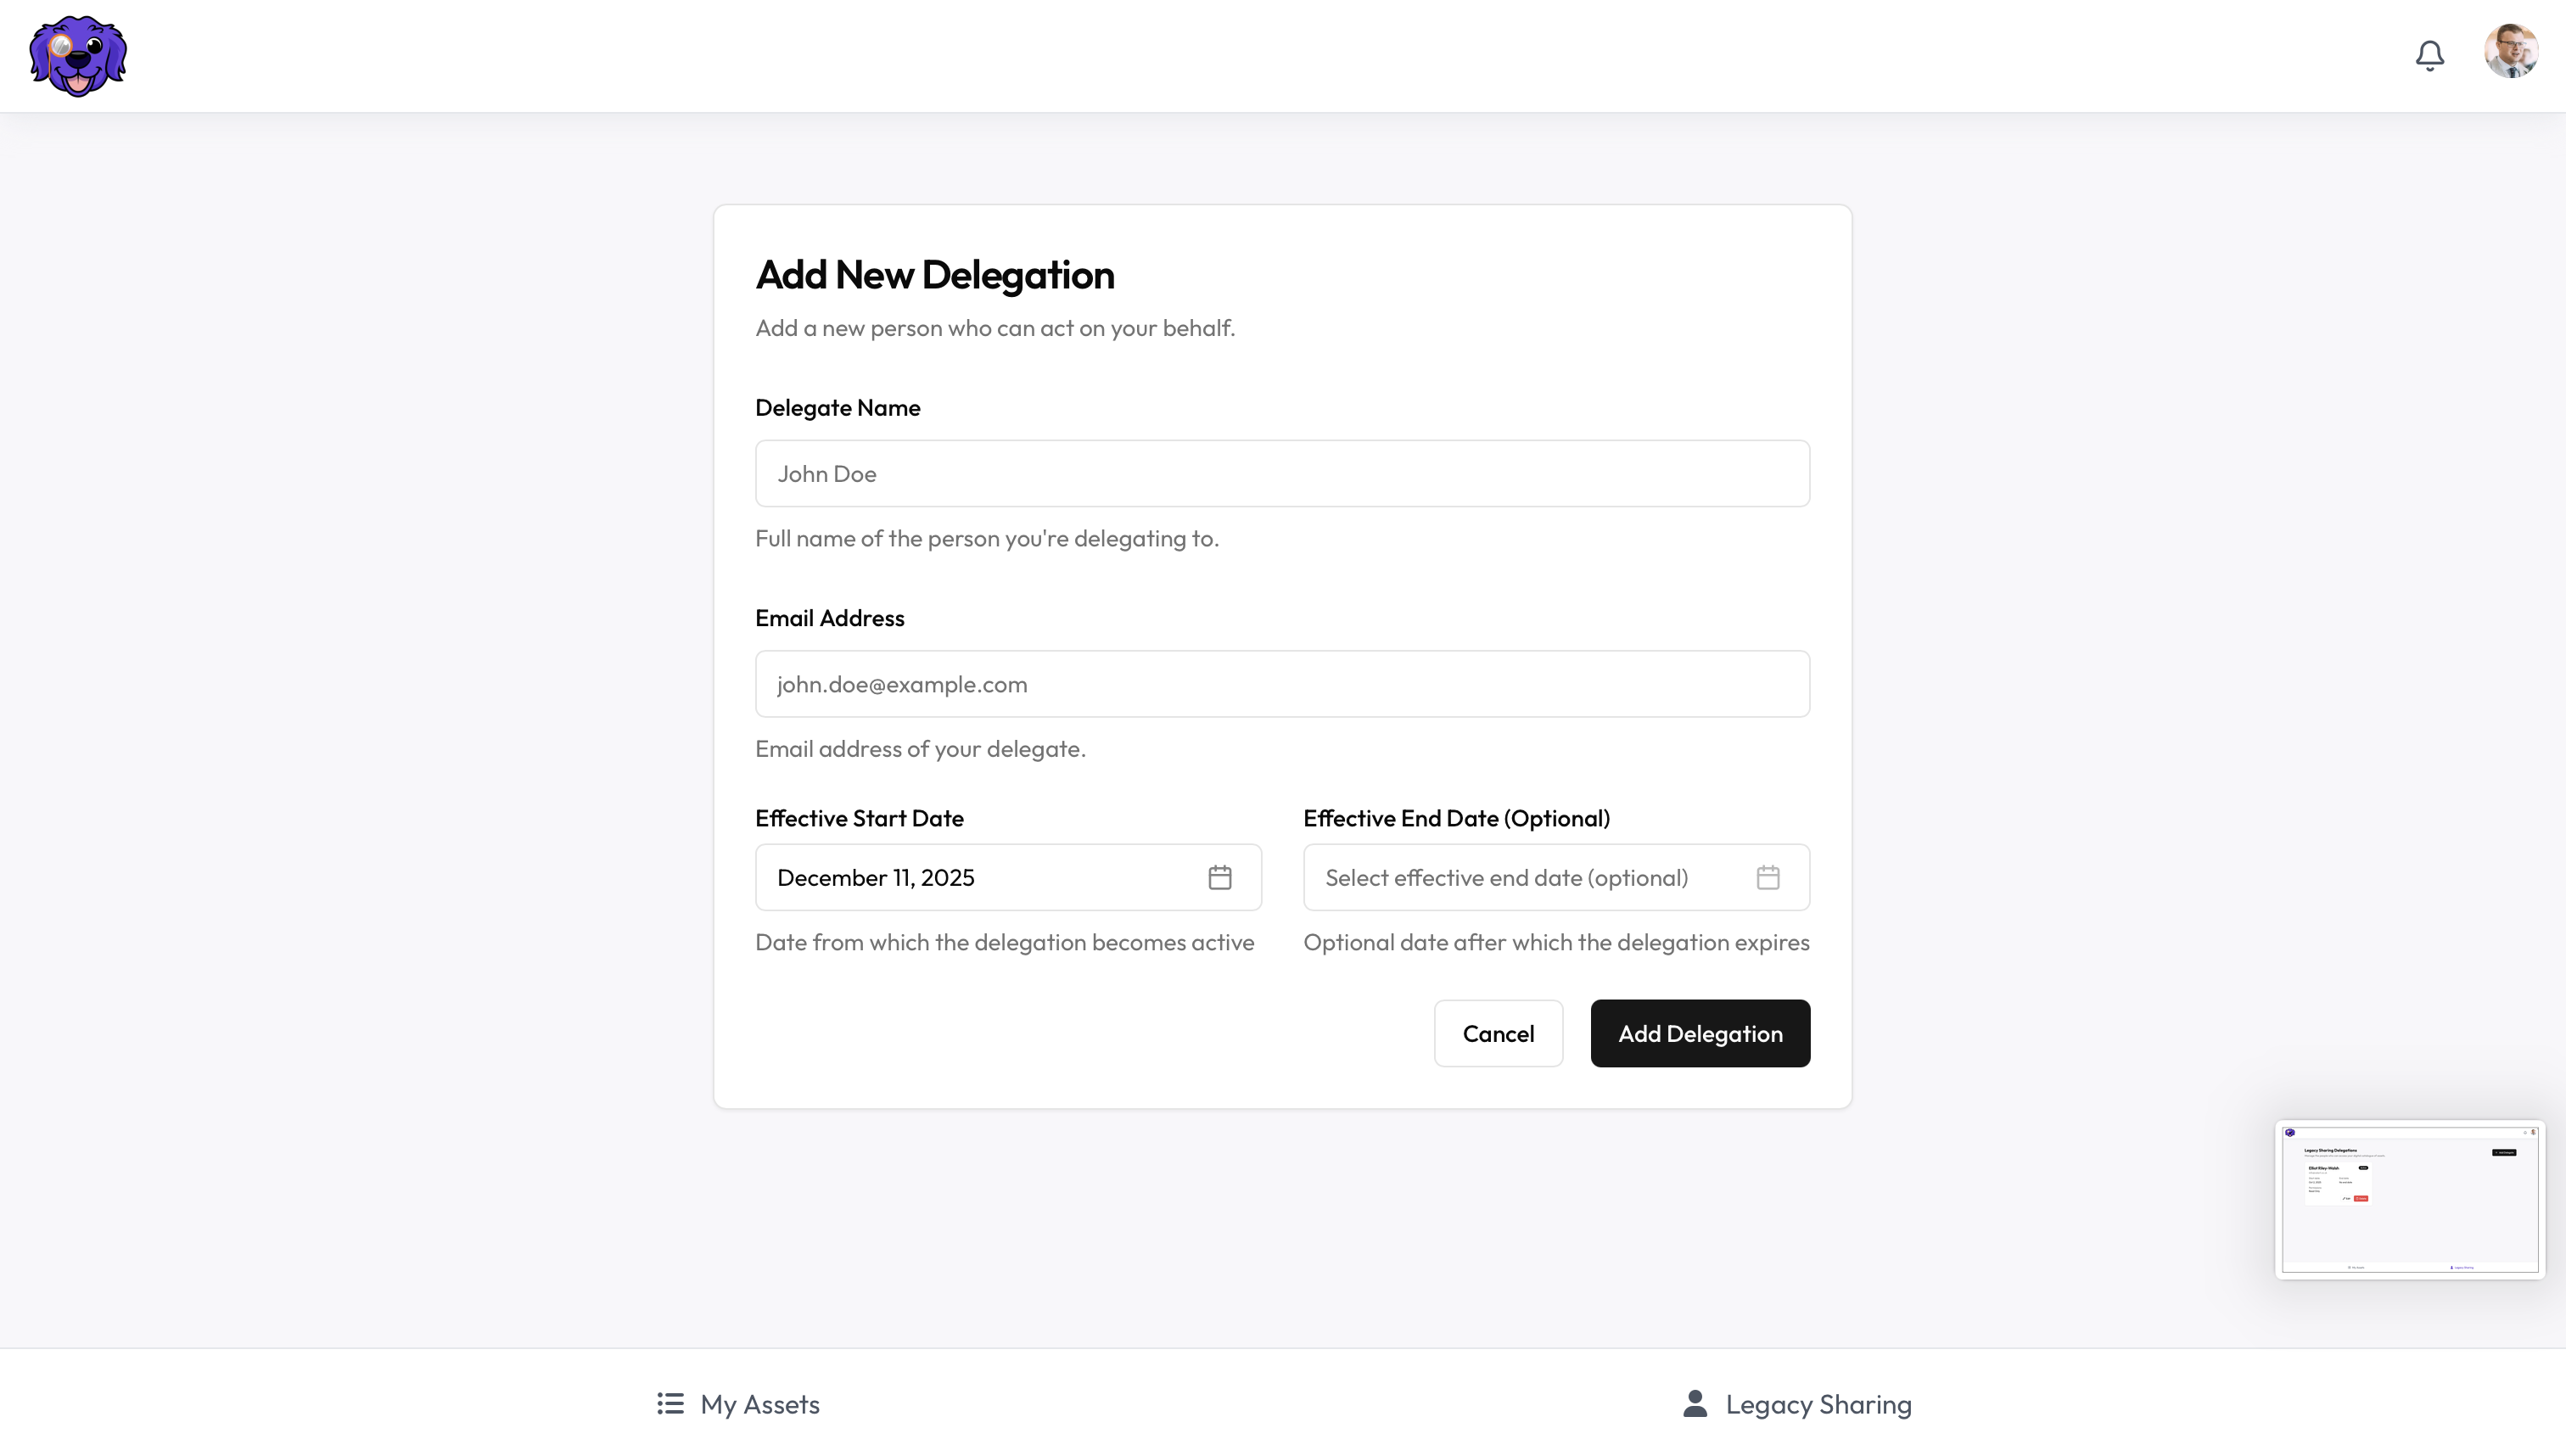Image resolution: width=2566 pixels, height=1456 pixels.
Task: Focus the Delegate Name input field
Action: coord(1281,473)
